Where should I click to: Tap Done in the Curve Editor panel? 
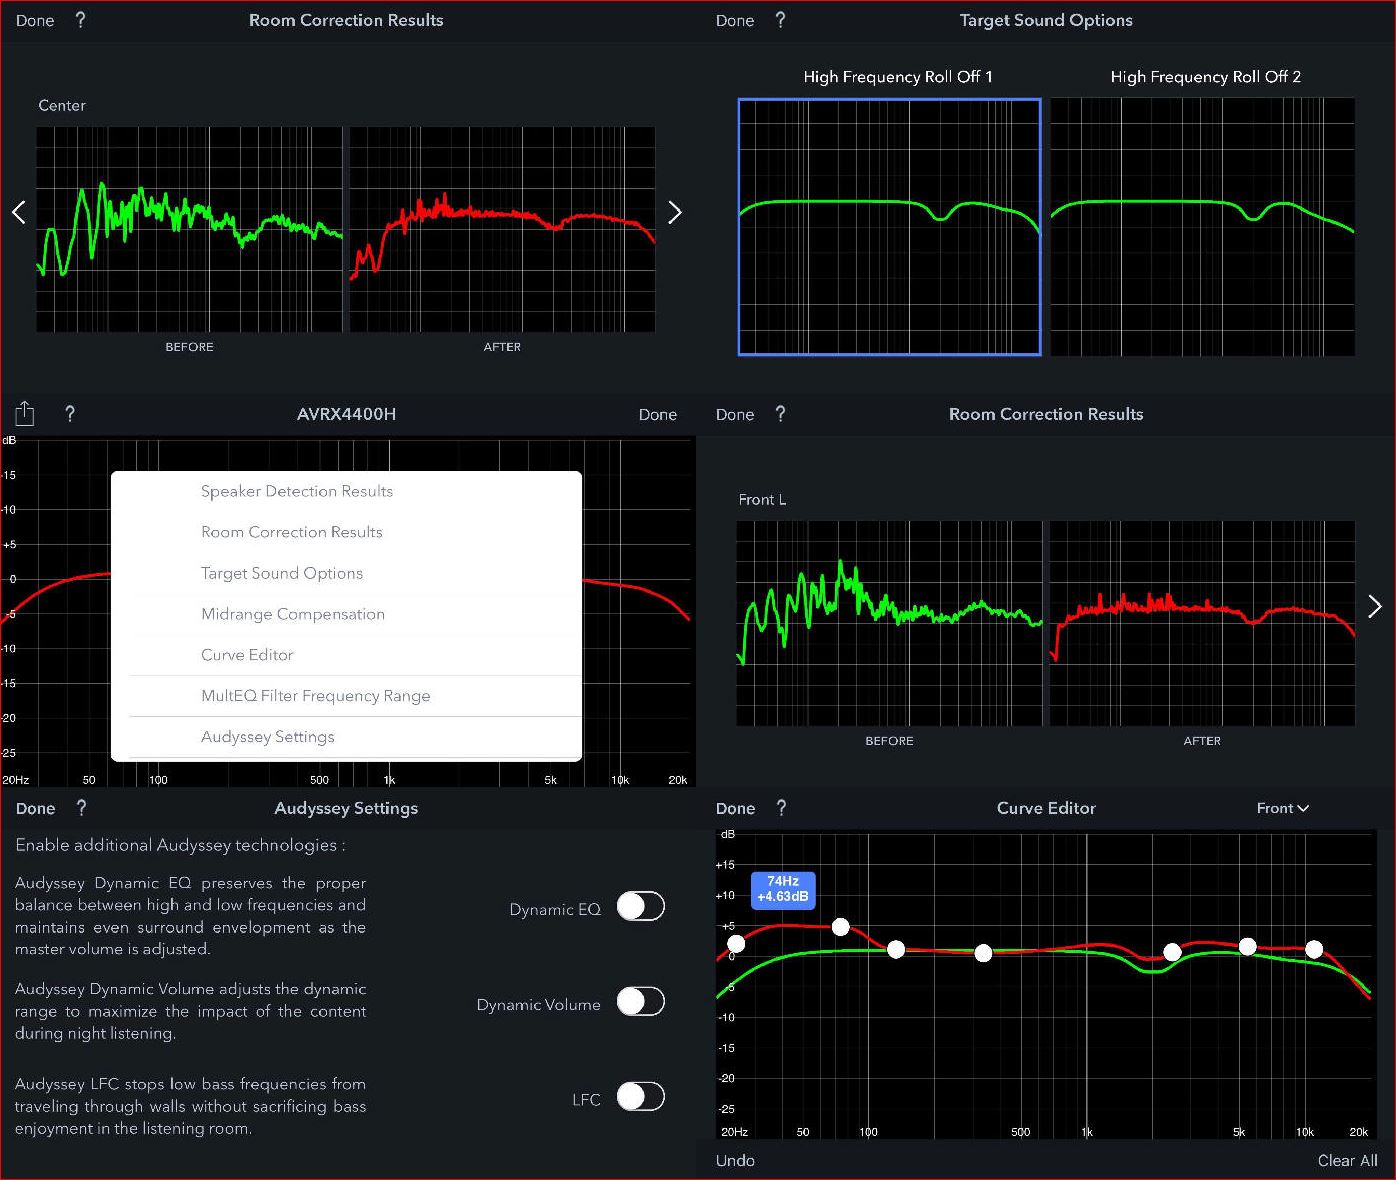736,808
